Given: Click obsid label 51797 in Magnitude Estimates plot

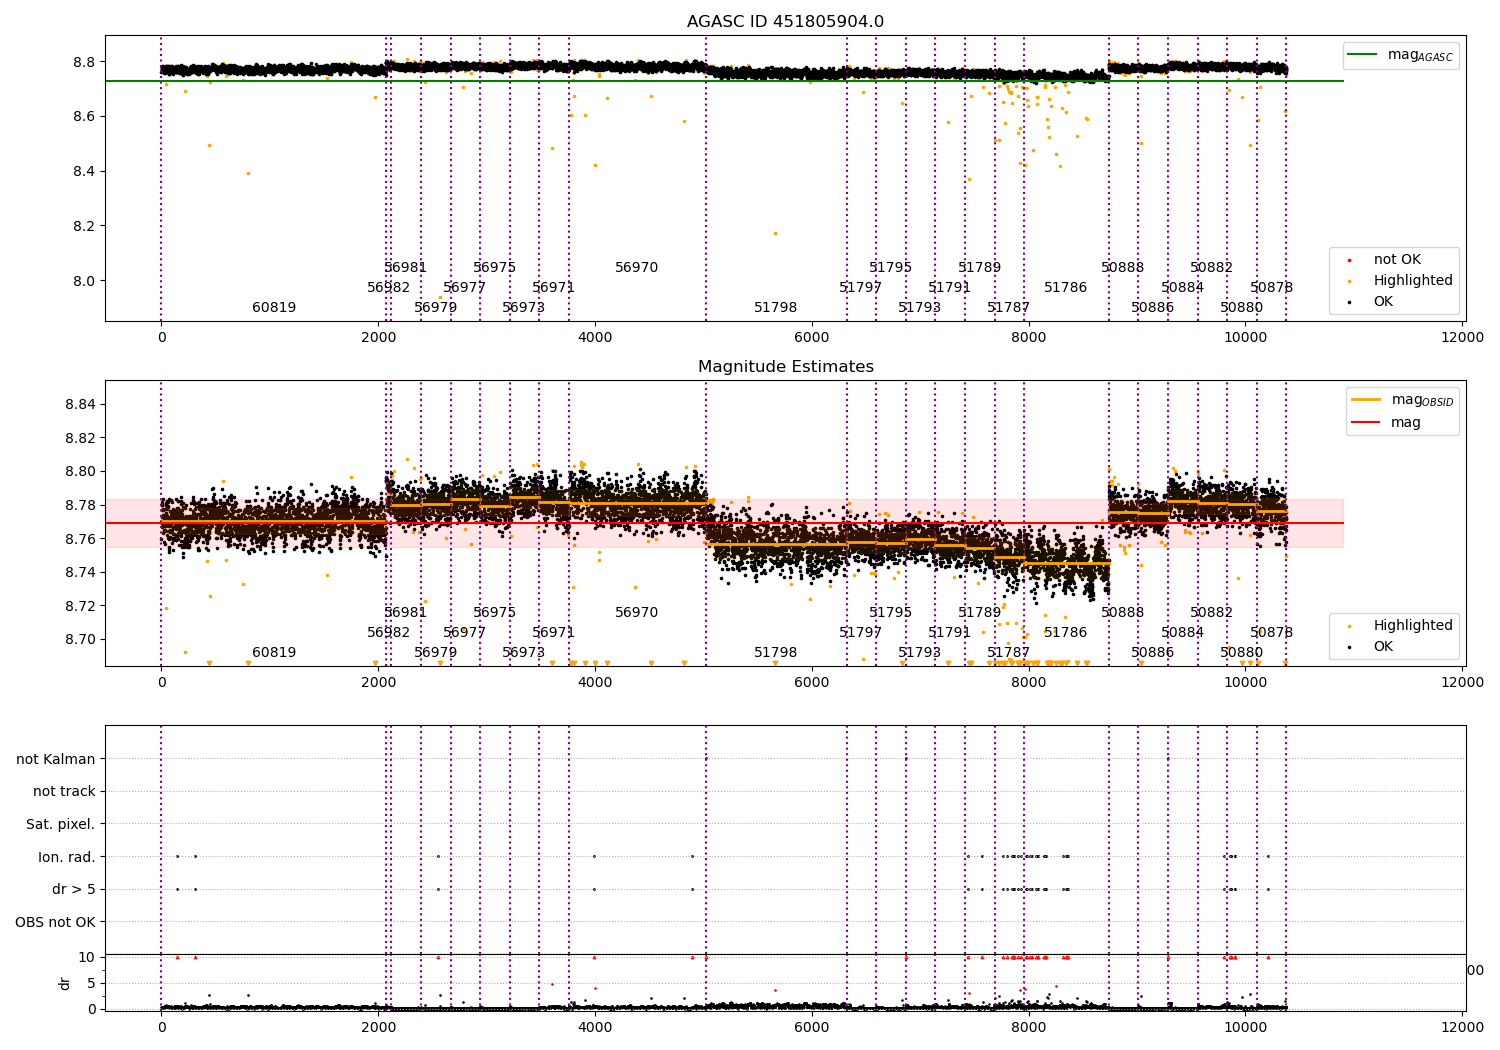Looking at the screenshot, I should click(860, 633).
